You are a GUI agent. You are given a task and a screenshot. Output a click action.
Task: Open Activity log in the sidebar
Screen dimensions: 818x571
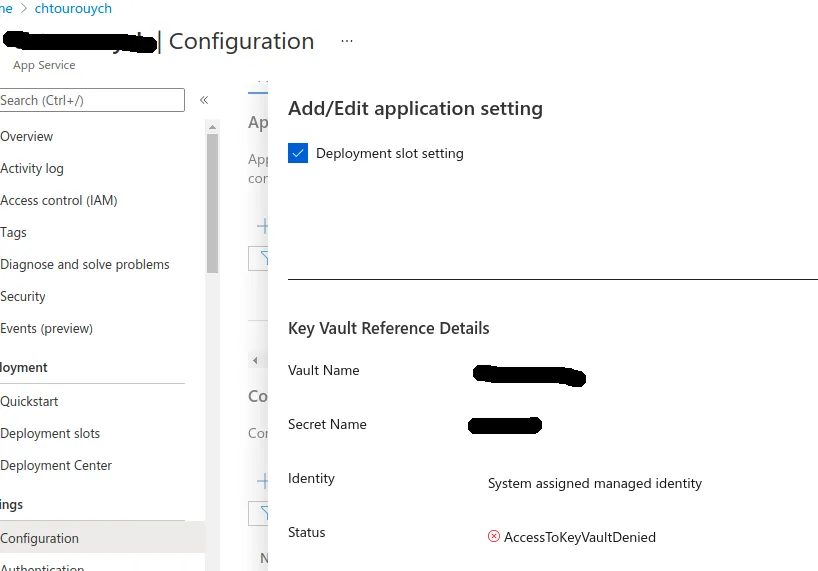pos(32,168)
